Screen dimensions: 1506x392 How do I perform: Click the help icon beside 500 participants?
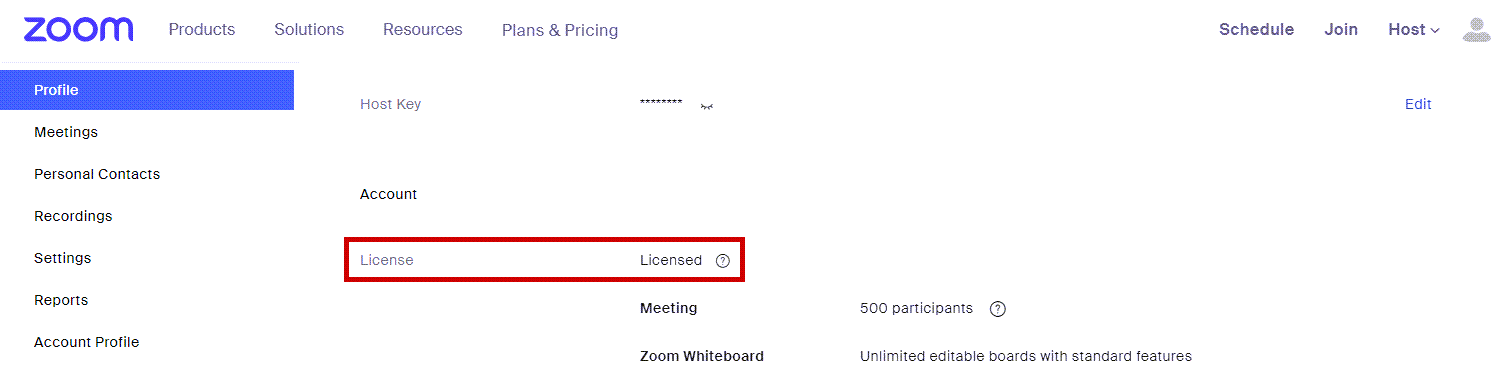coord(997,308)
